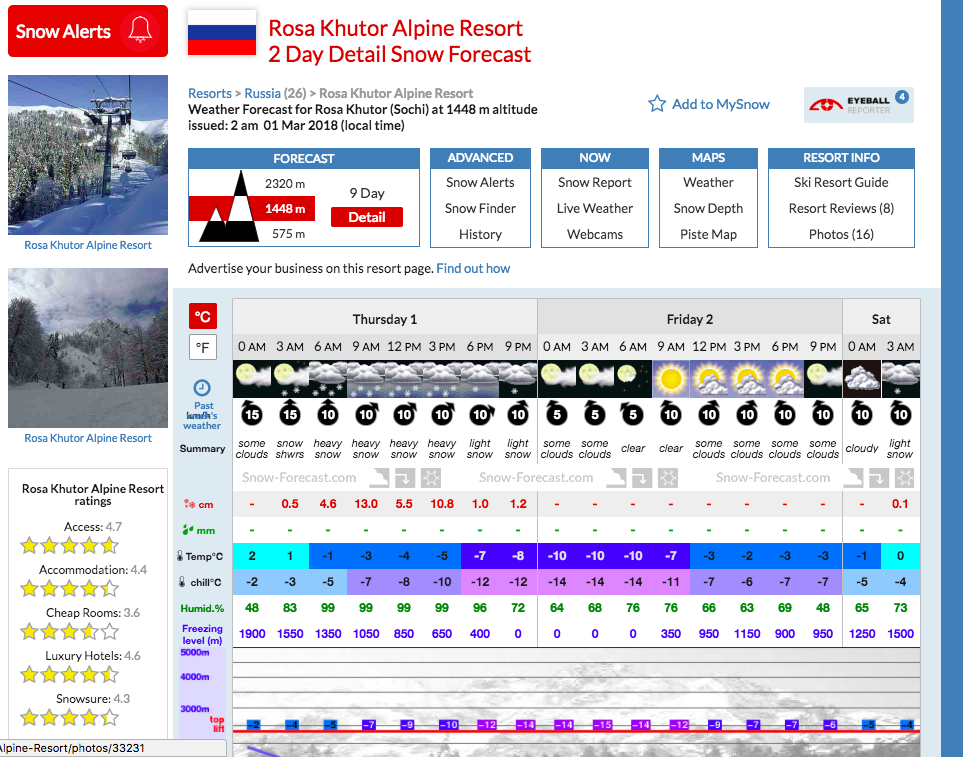Open History under Advanced

tap(480, 235)
